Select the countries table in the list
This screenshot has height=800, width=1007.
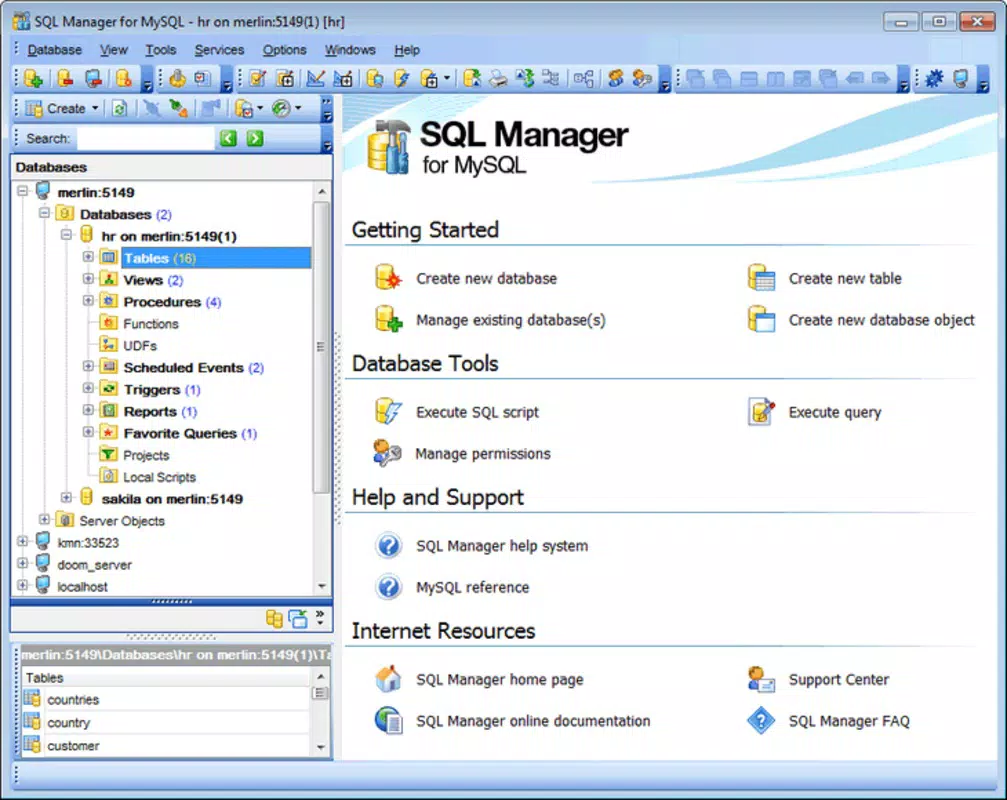coord(73,699)
